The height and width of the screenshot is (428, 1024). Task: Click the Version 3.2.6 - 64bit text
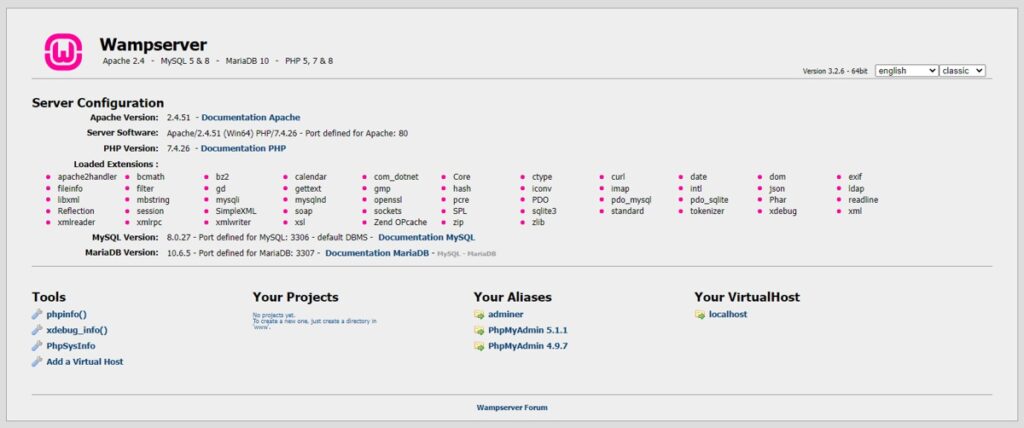(x=835, y=71)
